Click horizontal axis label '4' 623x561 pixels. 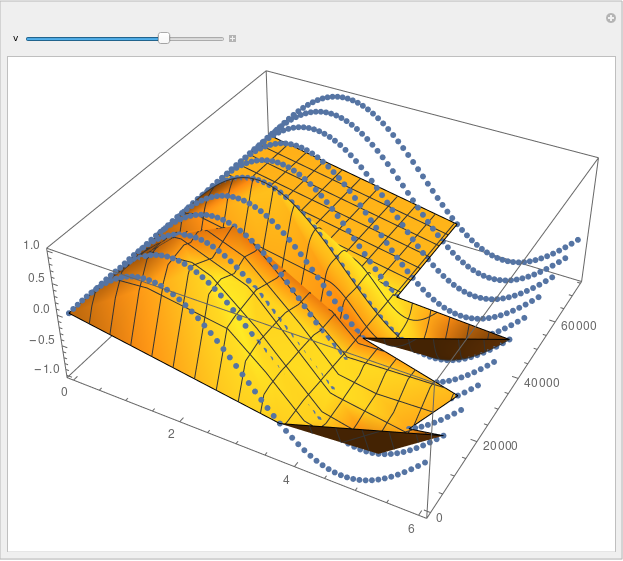286,480
